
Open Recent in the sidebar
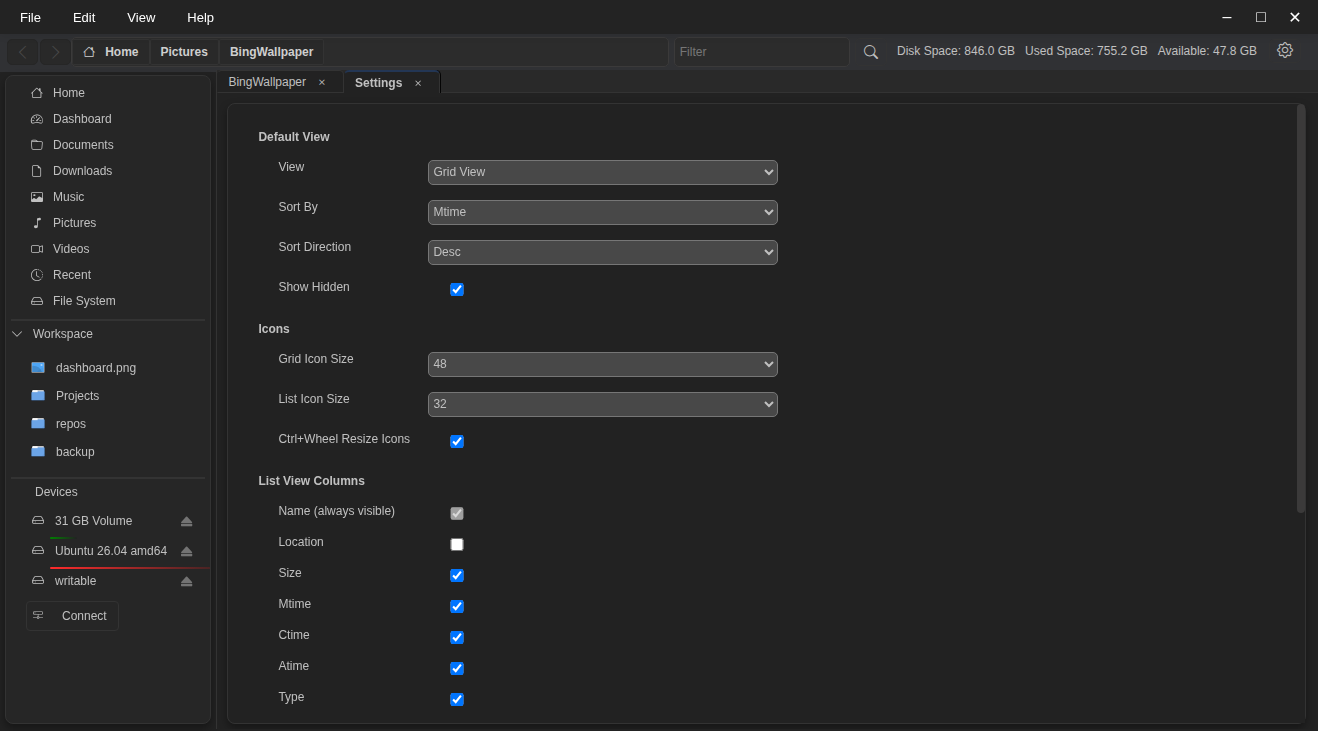pos(72,275)
